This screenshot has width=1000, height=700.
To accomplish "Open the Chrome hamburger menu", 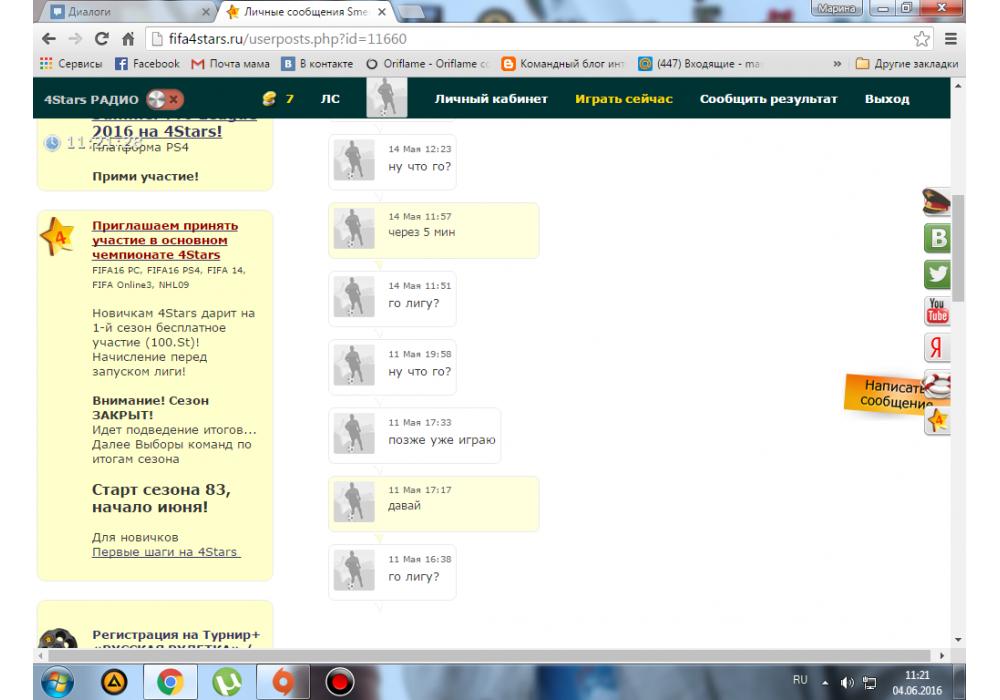I will (x=950, y=39).
